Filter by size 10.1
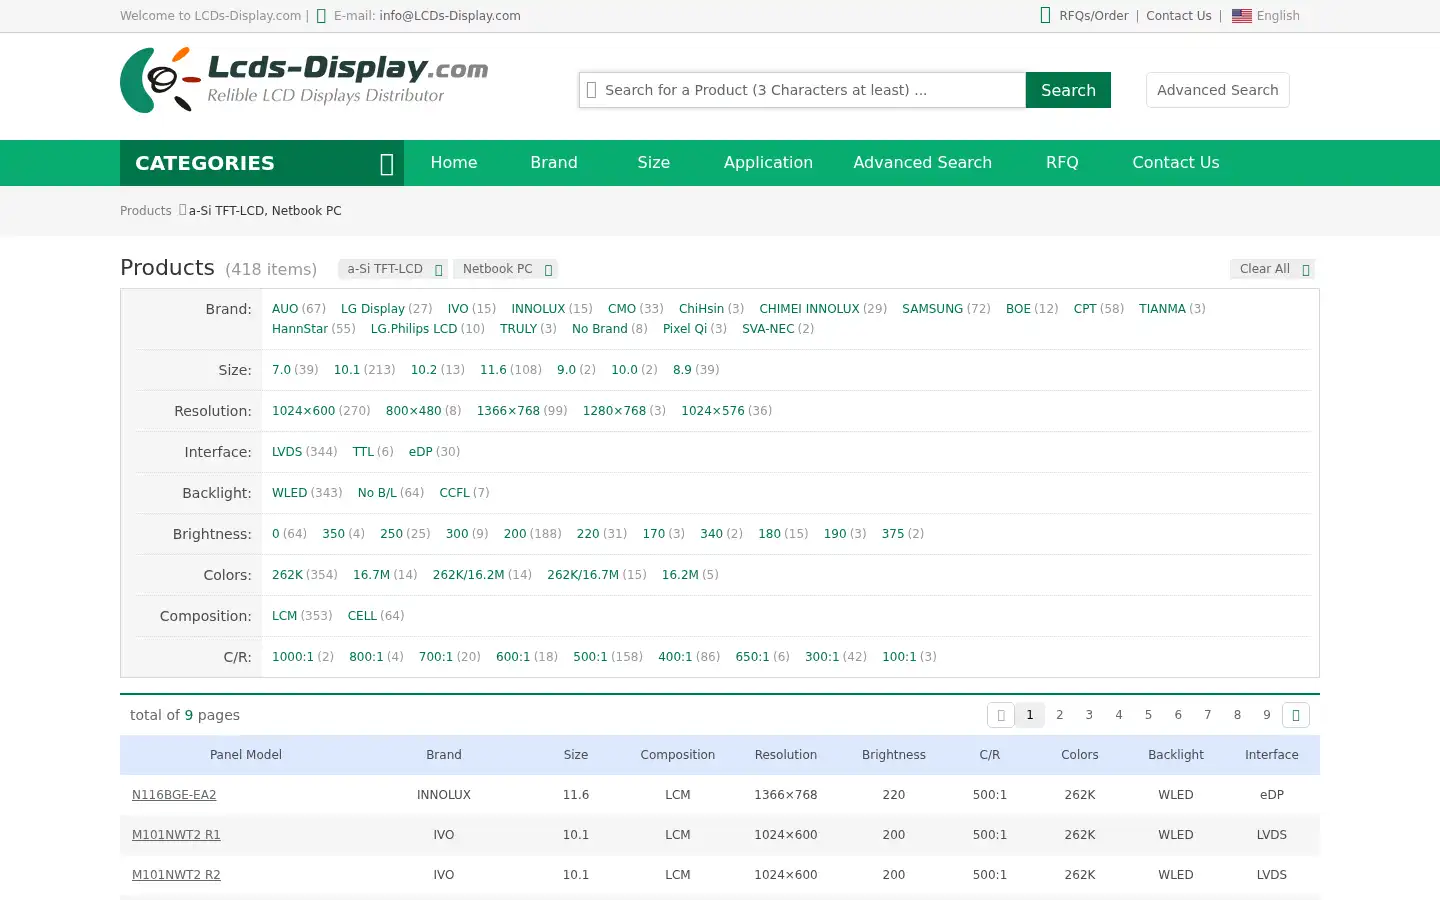1440x900 pixels. click(347, 370)
